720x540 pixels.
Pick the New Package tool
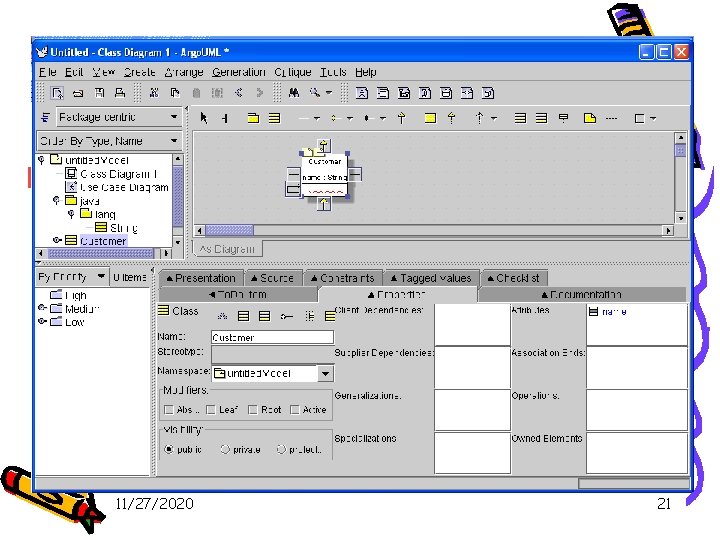[253, 118]
